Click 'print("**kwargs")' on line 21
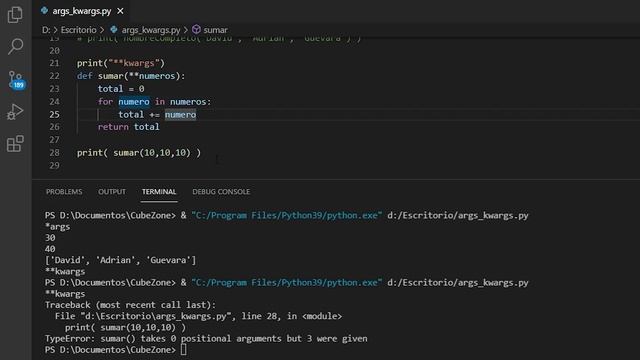 point(121,63)
